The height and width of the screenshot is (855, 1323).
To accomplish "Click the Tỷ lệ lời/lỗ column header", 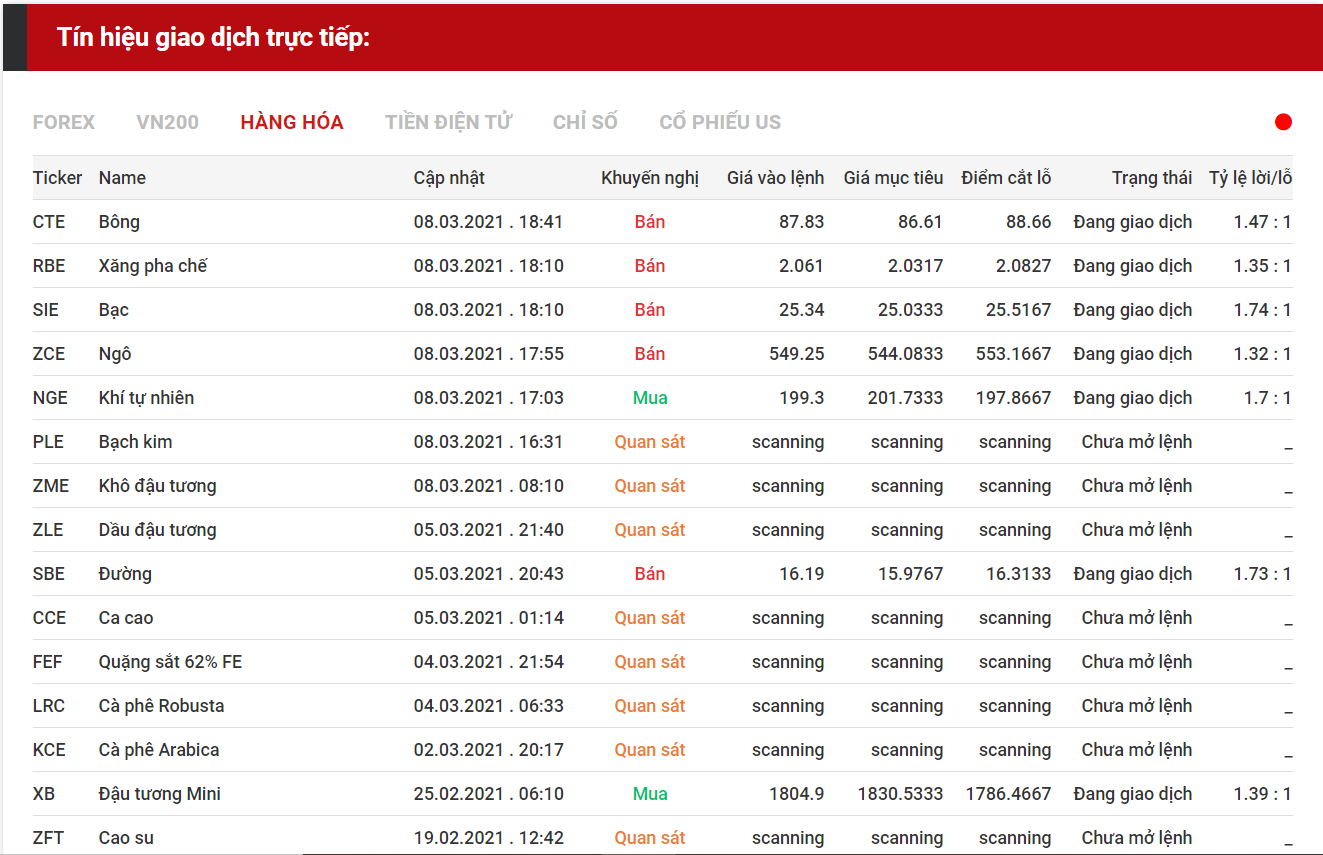I will (1250, 178).
